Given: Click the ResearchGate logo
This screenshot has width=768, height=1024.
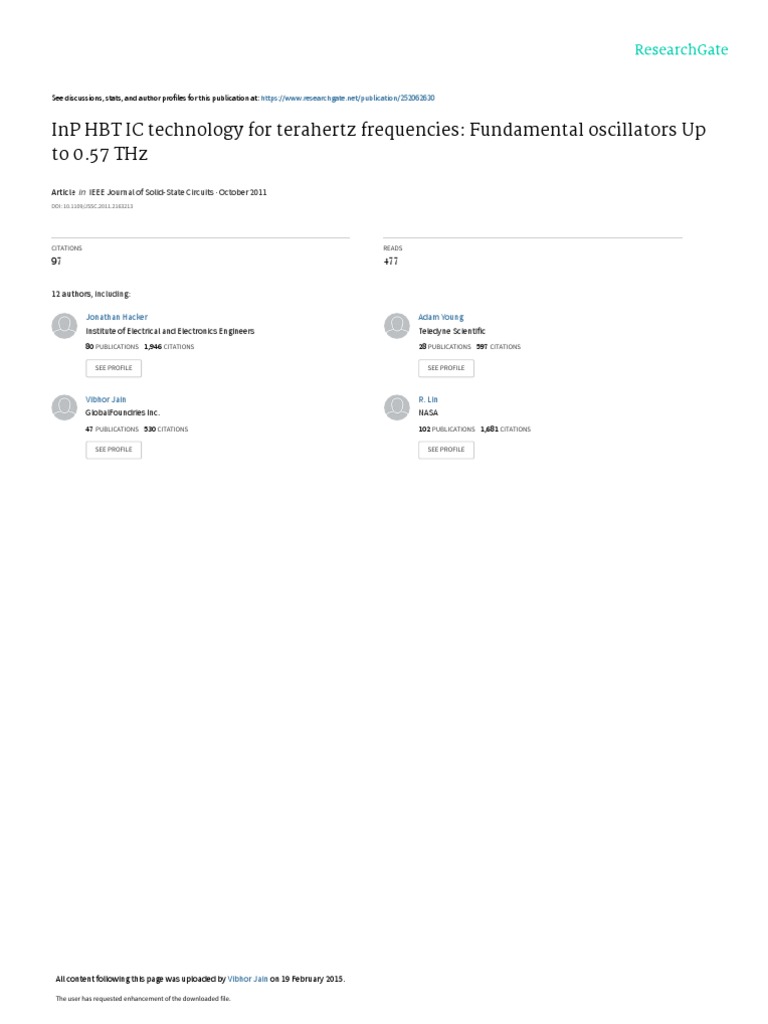Looking at the screenshot, I should click(x=681, y=49).
